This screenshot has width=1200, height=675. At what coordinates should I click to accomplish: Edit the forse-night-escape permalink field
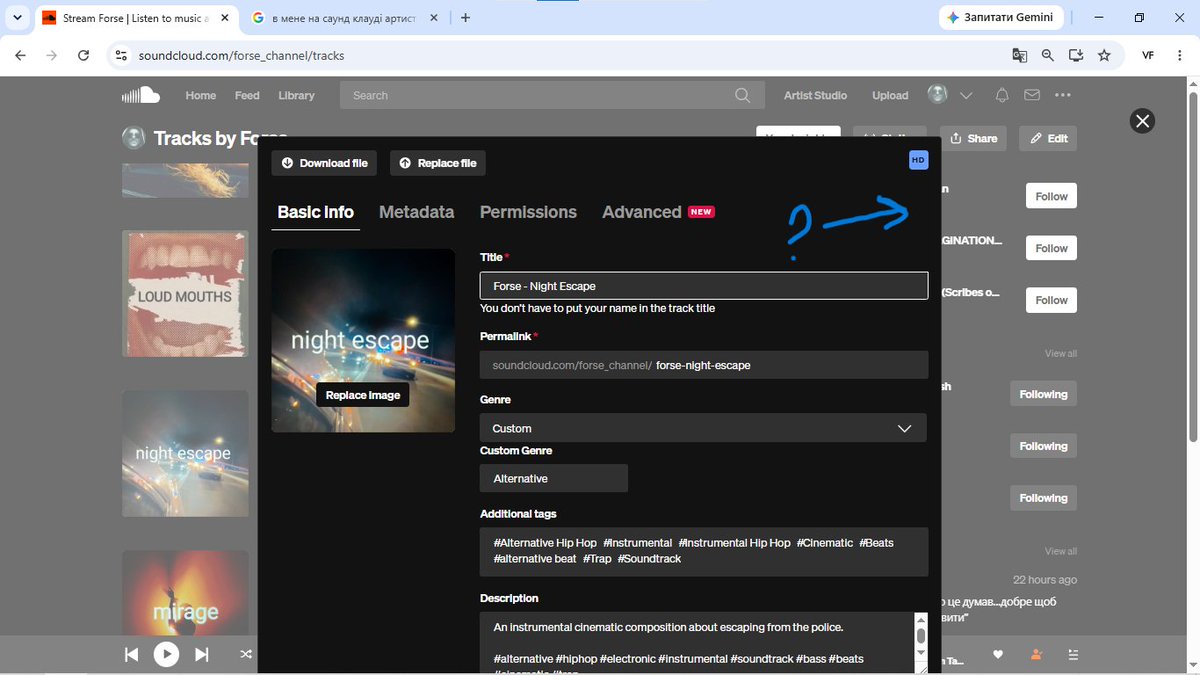(x=704, y=365)
